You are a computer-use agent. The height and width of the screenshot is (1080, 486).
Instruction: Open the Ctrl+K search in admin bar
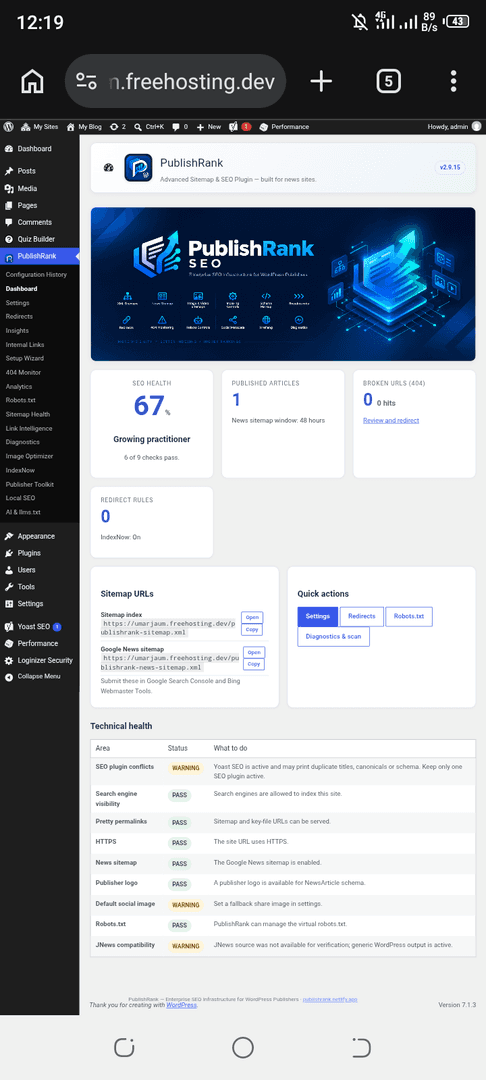(x=149, y=127)
